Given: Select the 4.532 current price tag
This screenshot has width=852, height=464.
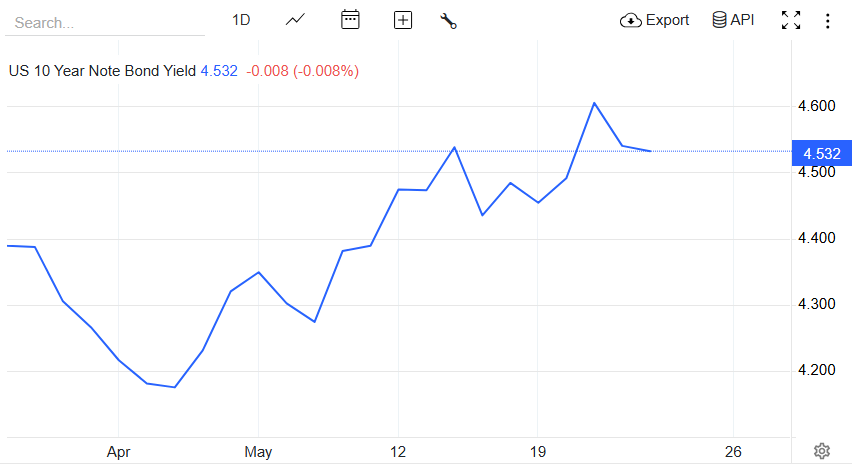Looking at the screenshot, I should 822,154.
